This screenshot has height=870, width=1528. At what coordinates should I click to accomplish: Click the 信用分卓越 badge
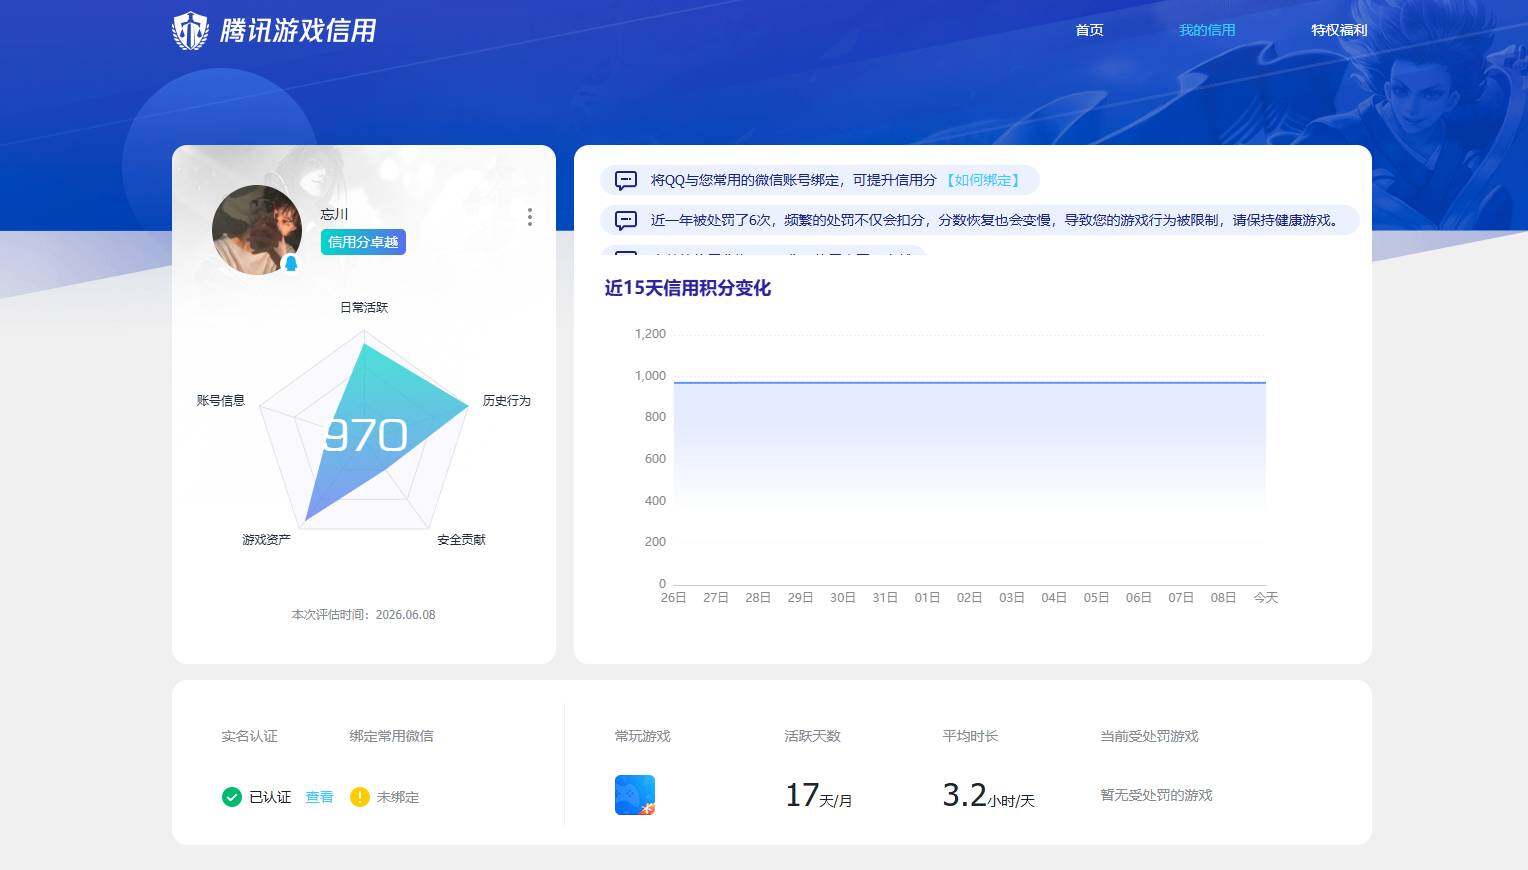click(363, 242)
